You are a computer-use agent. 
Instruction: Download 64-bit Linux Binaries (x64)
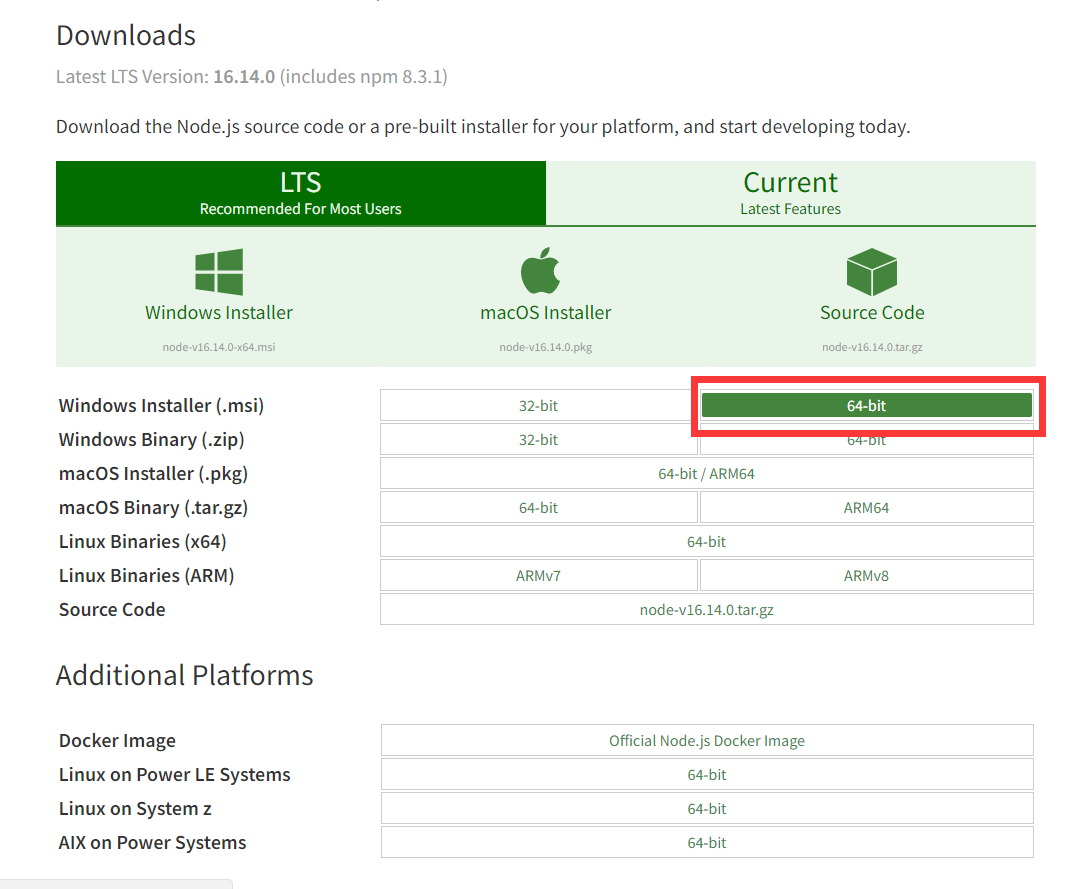pos(706,541)
